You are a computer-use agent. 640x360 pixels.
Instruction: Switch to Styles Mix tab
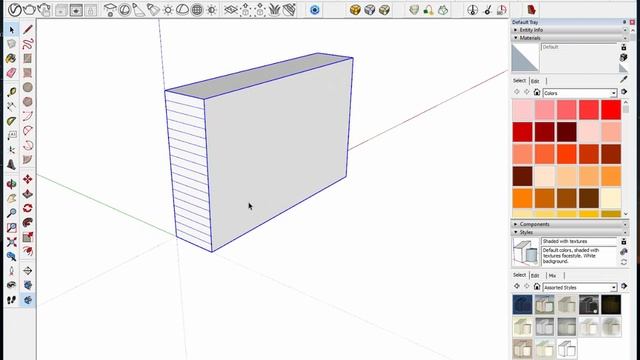coord(552,275)
